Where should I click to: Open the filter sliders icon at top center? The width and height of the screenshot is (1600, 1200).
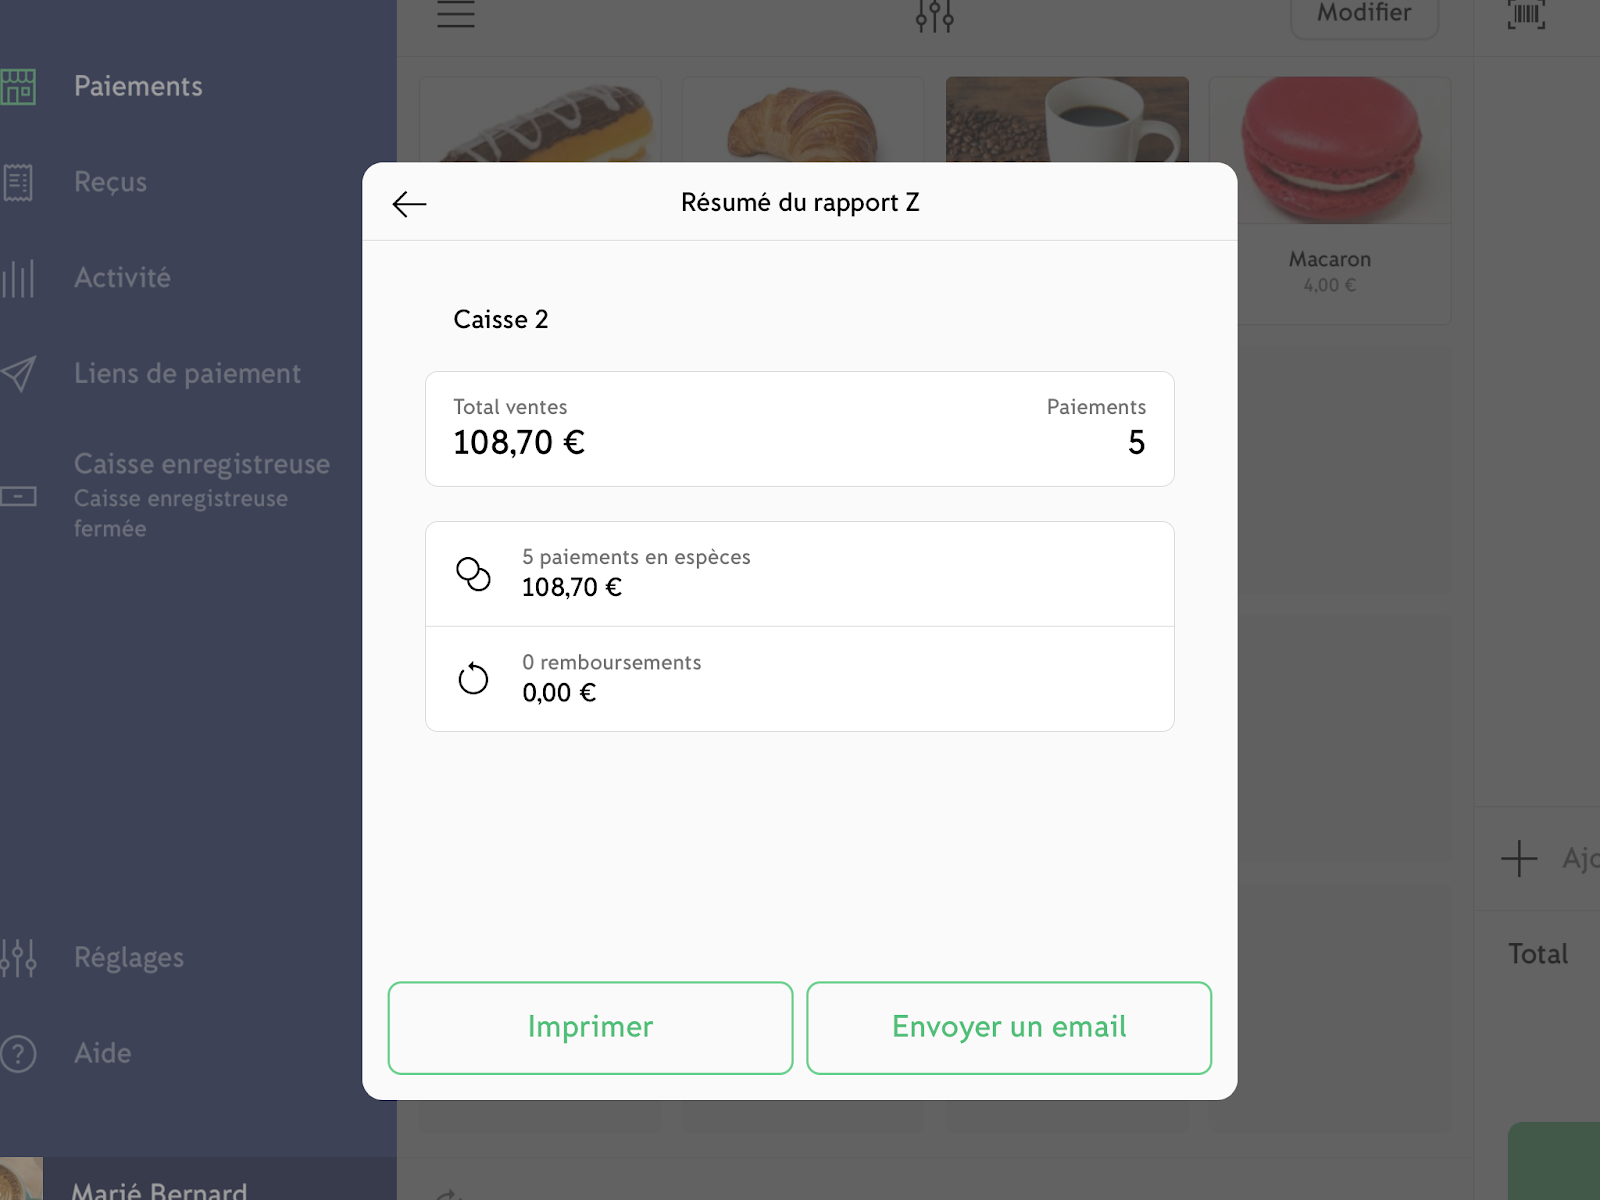(935, 16)
